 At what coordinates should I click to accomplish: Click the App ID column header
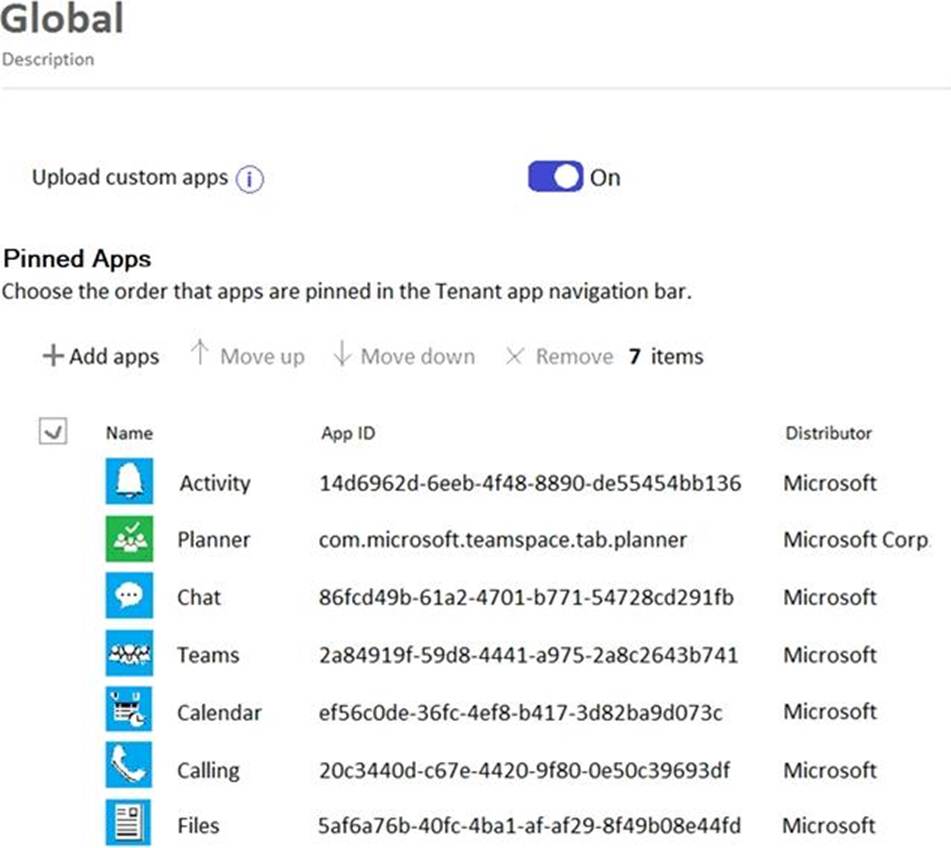tap(347, 433)
